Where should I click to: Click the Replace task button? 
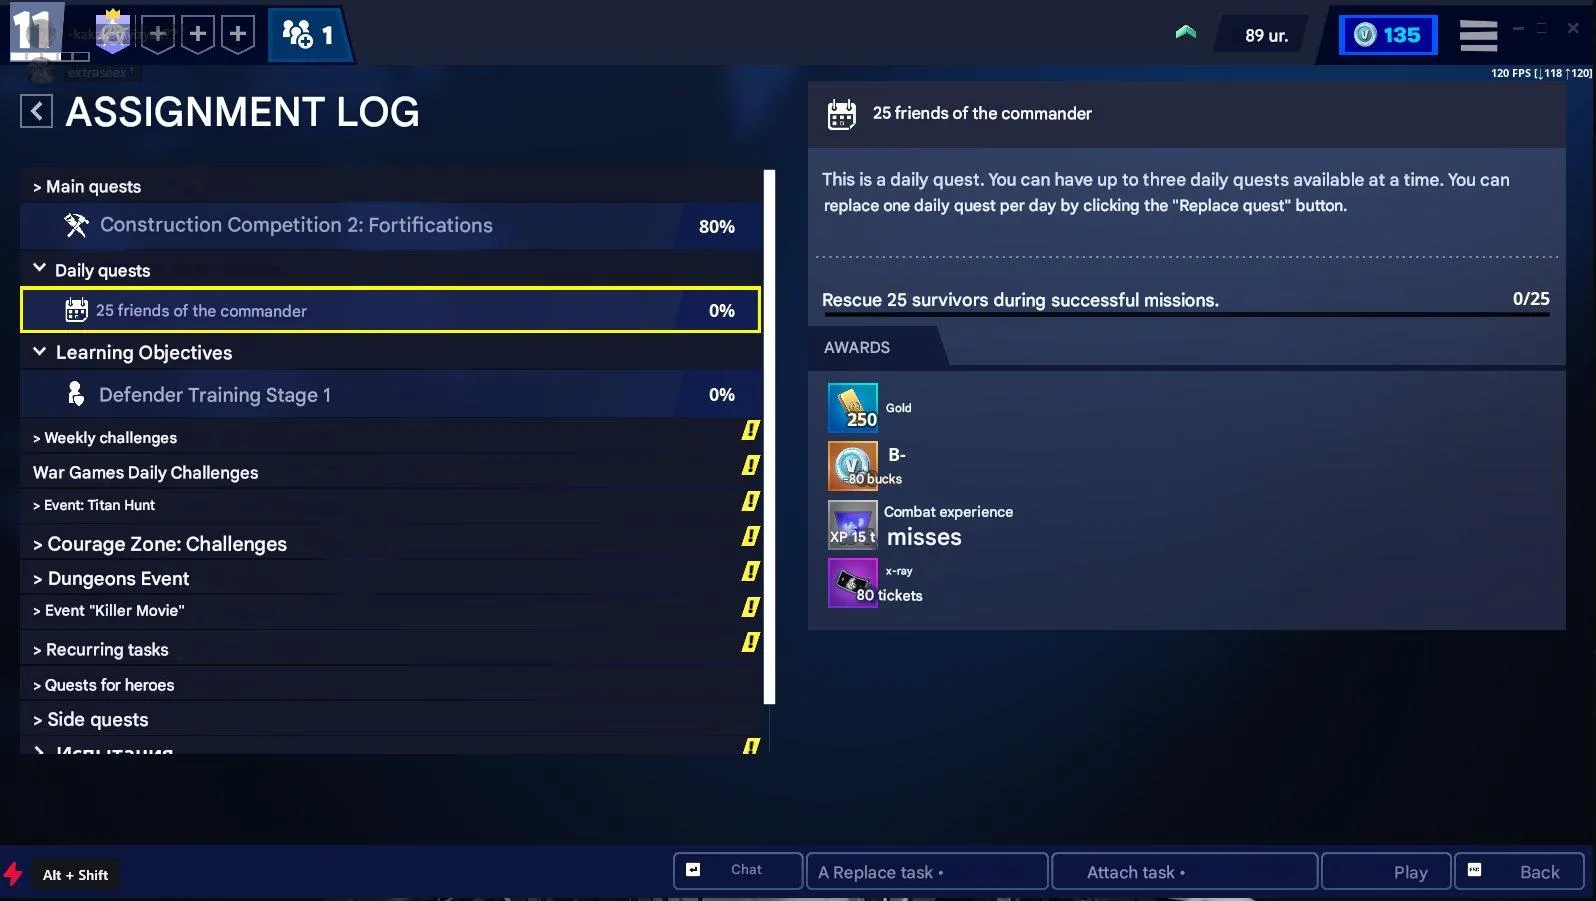coord(927,871)
